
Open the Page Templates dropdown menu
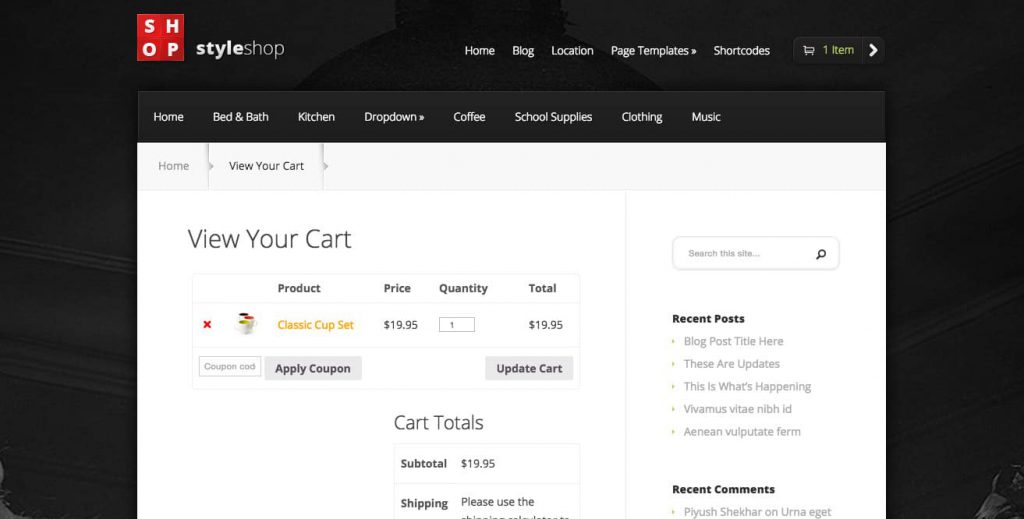[x=653, y=51]
